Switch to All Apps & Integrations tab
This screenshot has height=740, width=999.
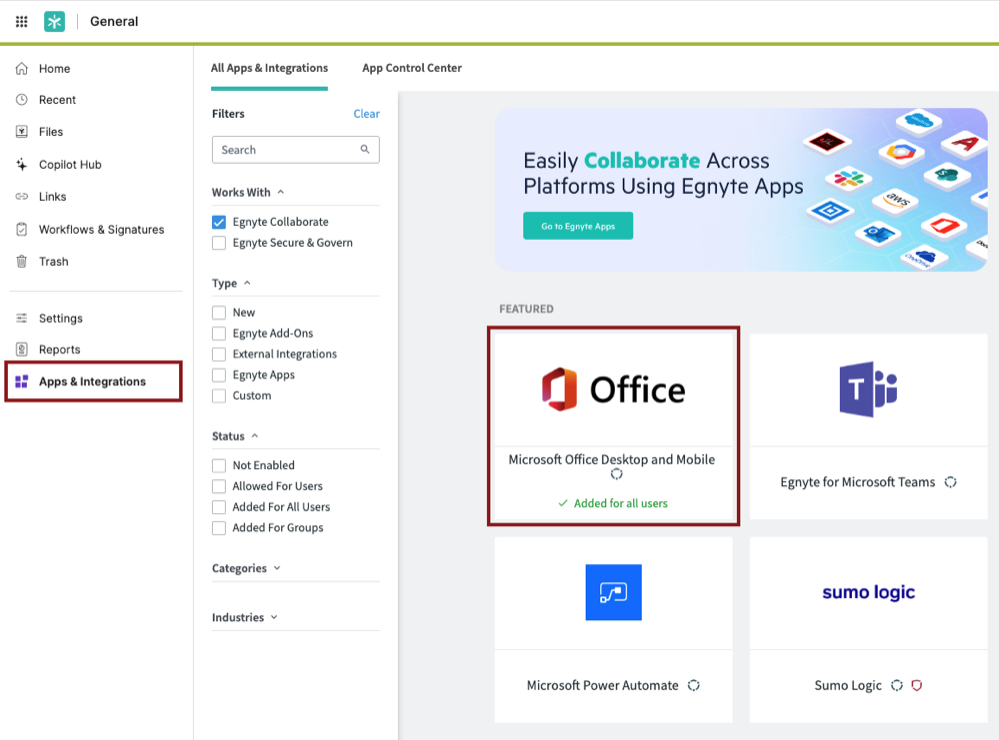pos(270,68)
